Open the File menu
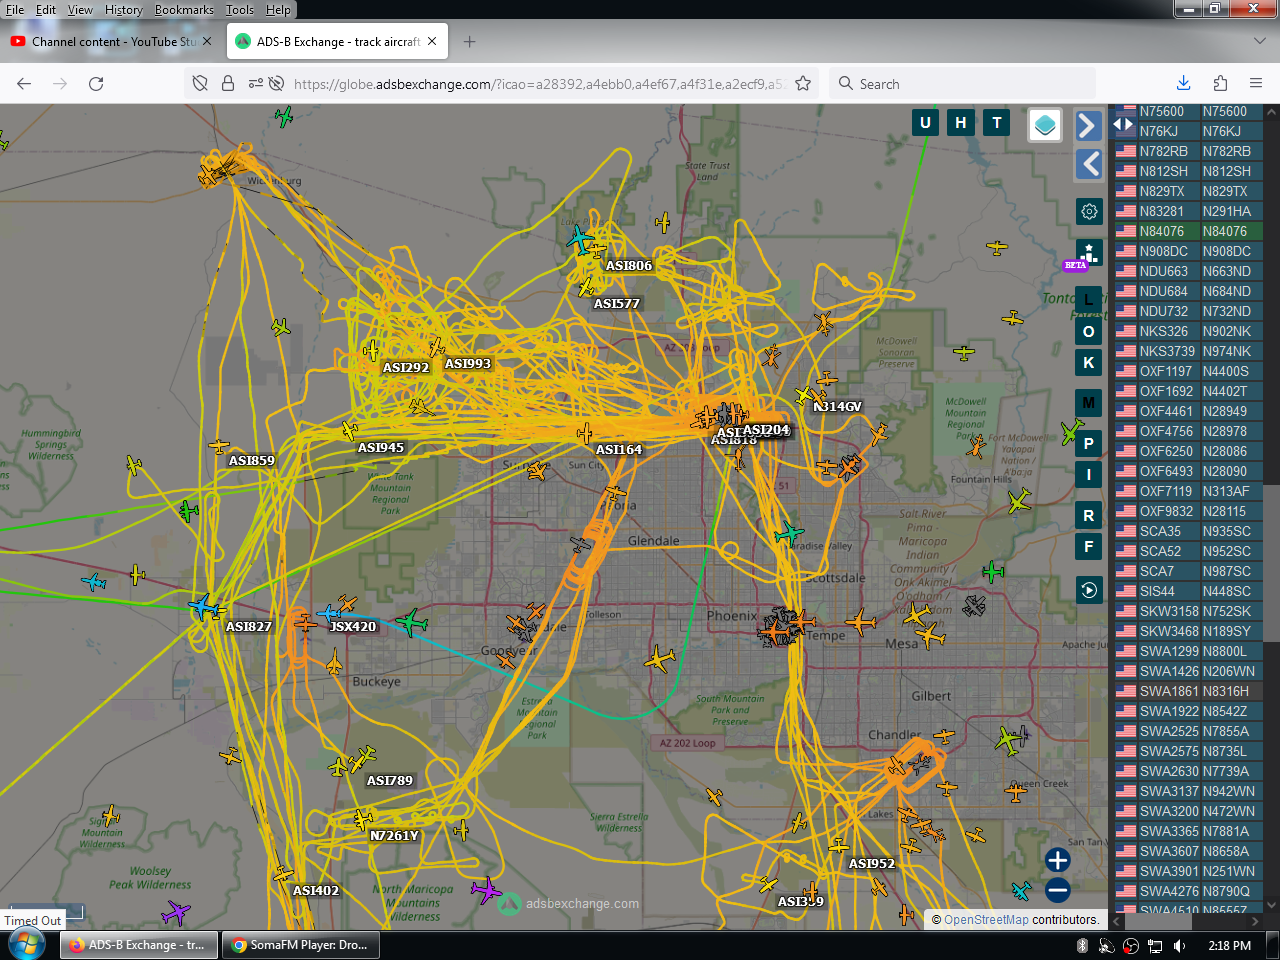This screenshot has width=1280, height=960. click(x=15, y=10)
